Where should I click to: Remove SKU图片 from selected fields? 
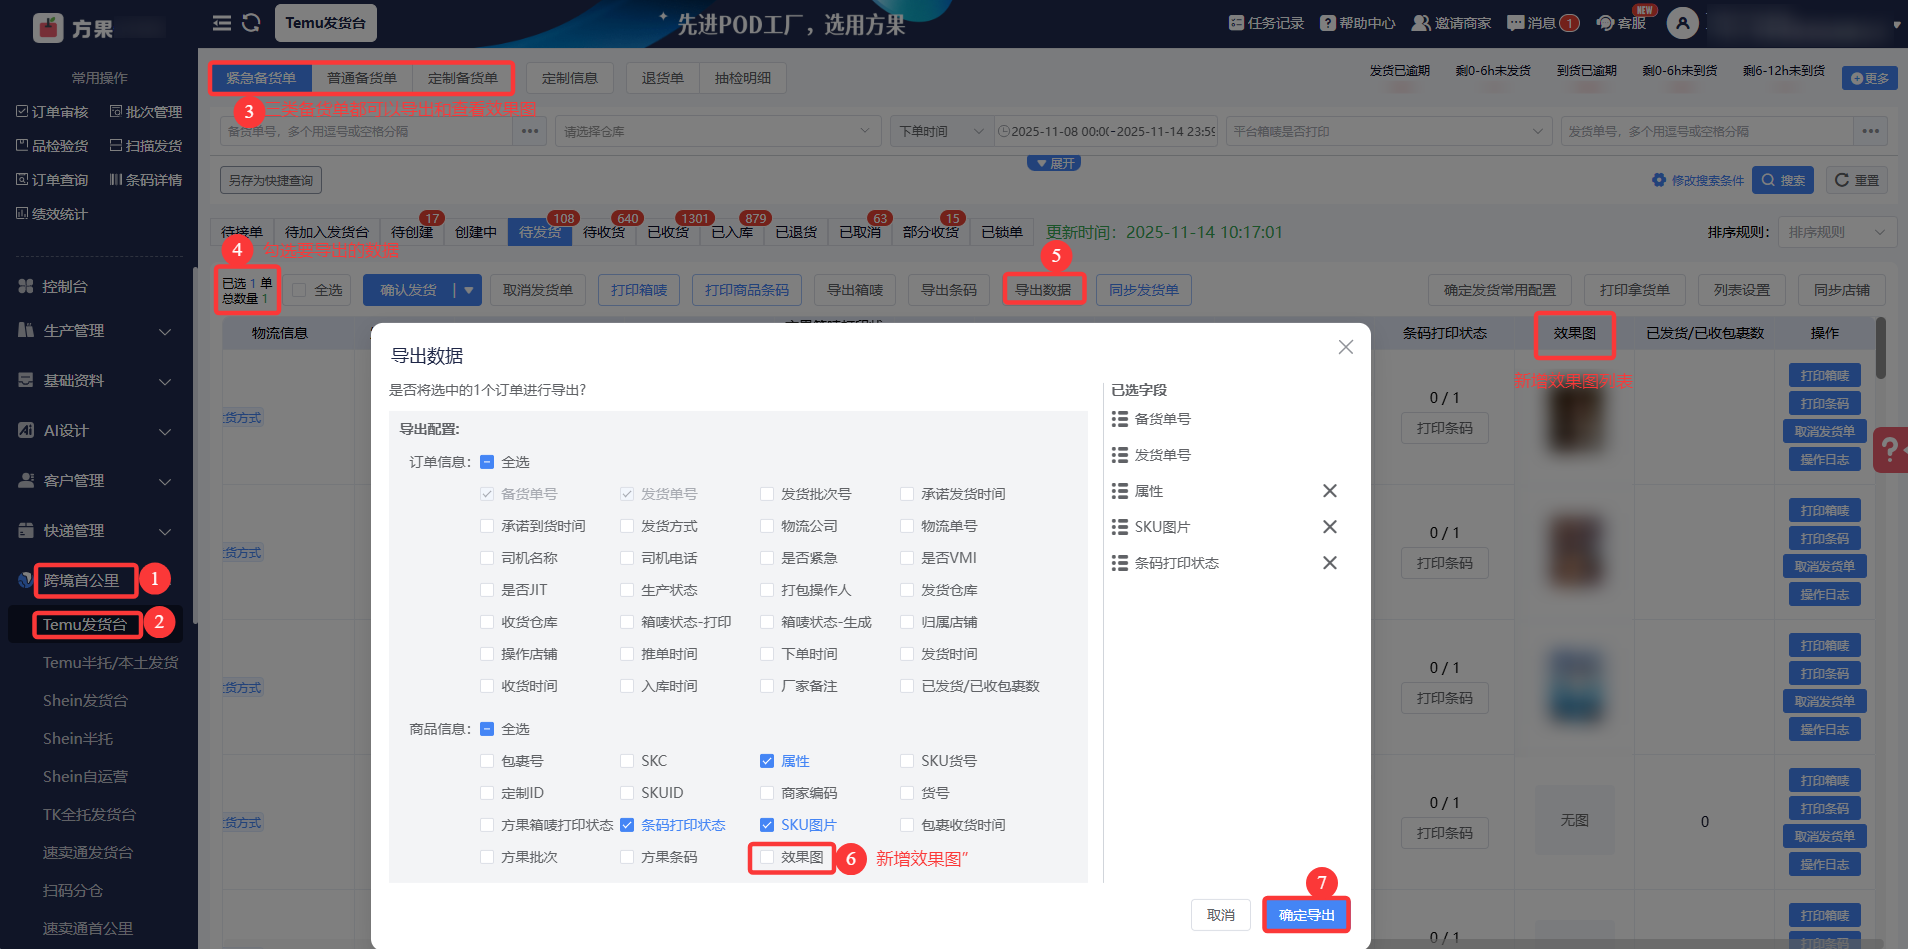tap(1330, 527)
